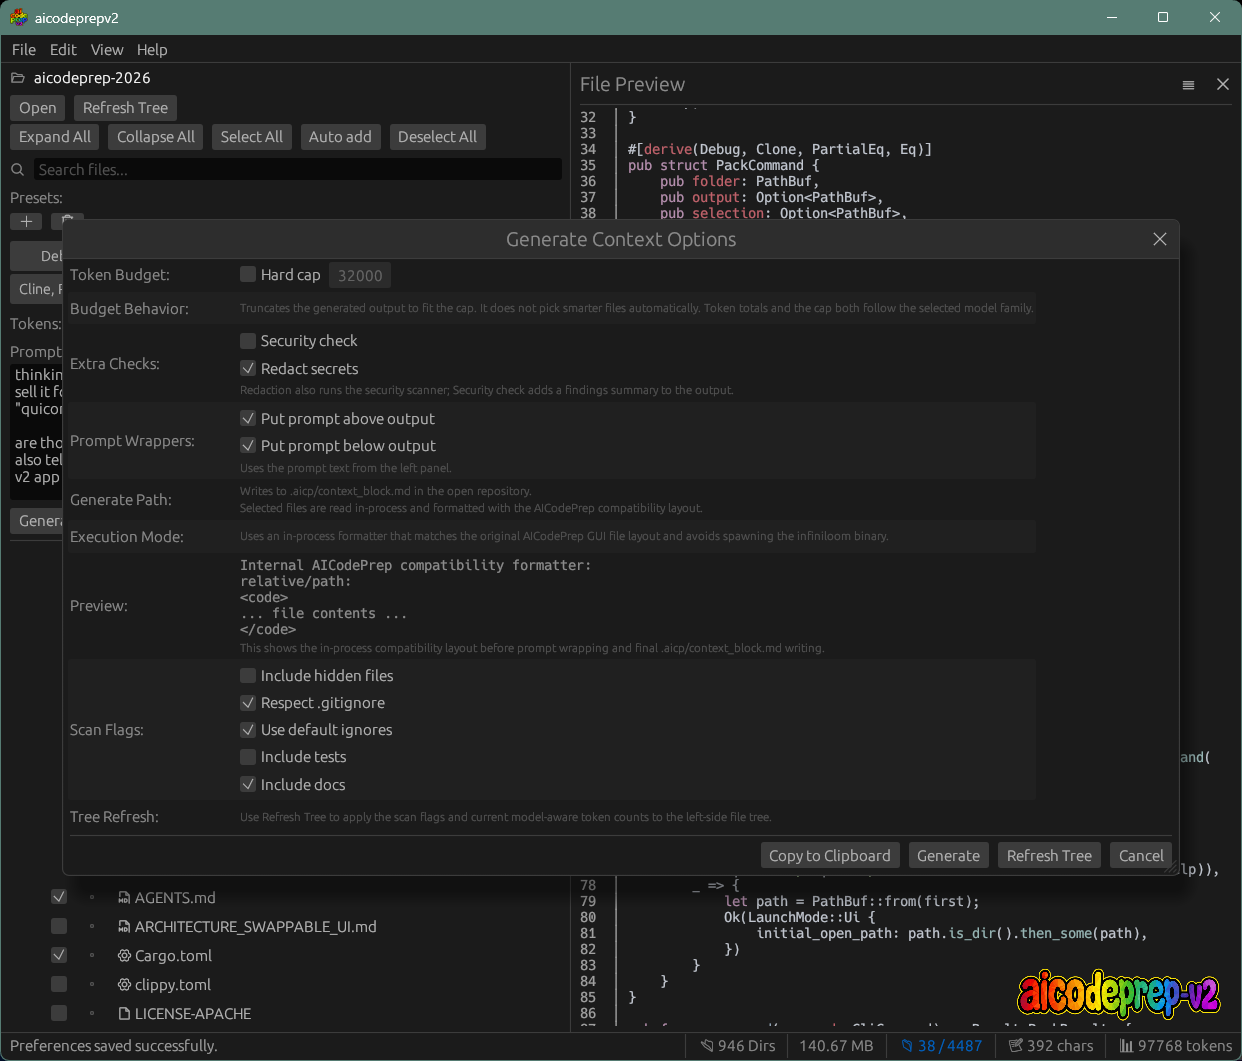Click the folder icon beside aicodeprep-2026

pos(18,78)
